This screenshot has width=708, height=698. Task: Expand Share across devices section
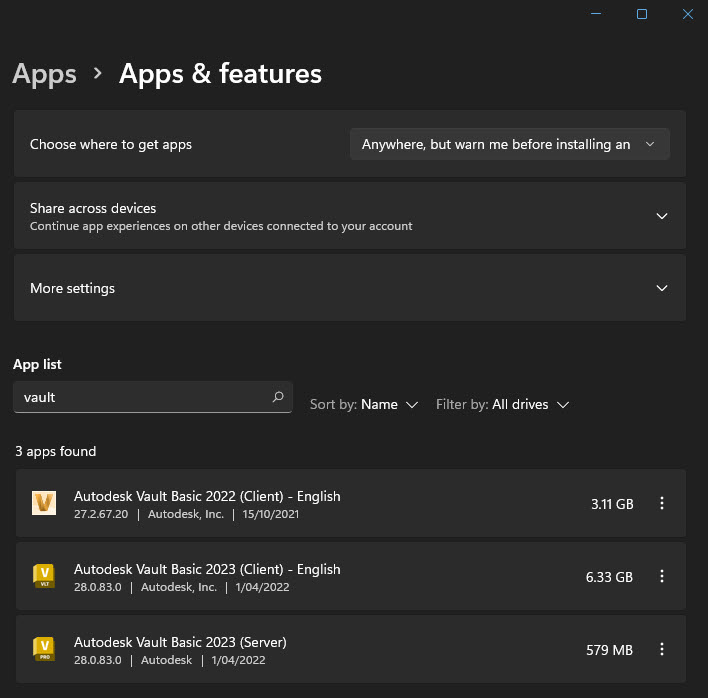click(x=661, y=216)
